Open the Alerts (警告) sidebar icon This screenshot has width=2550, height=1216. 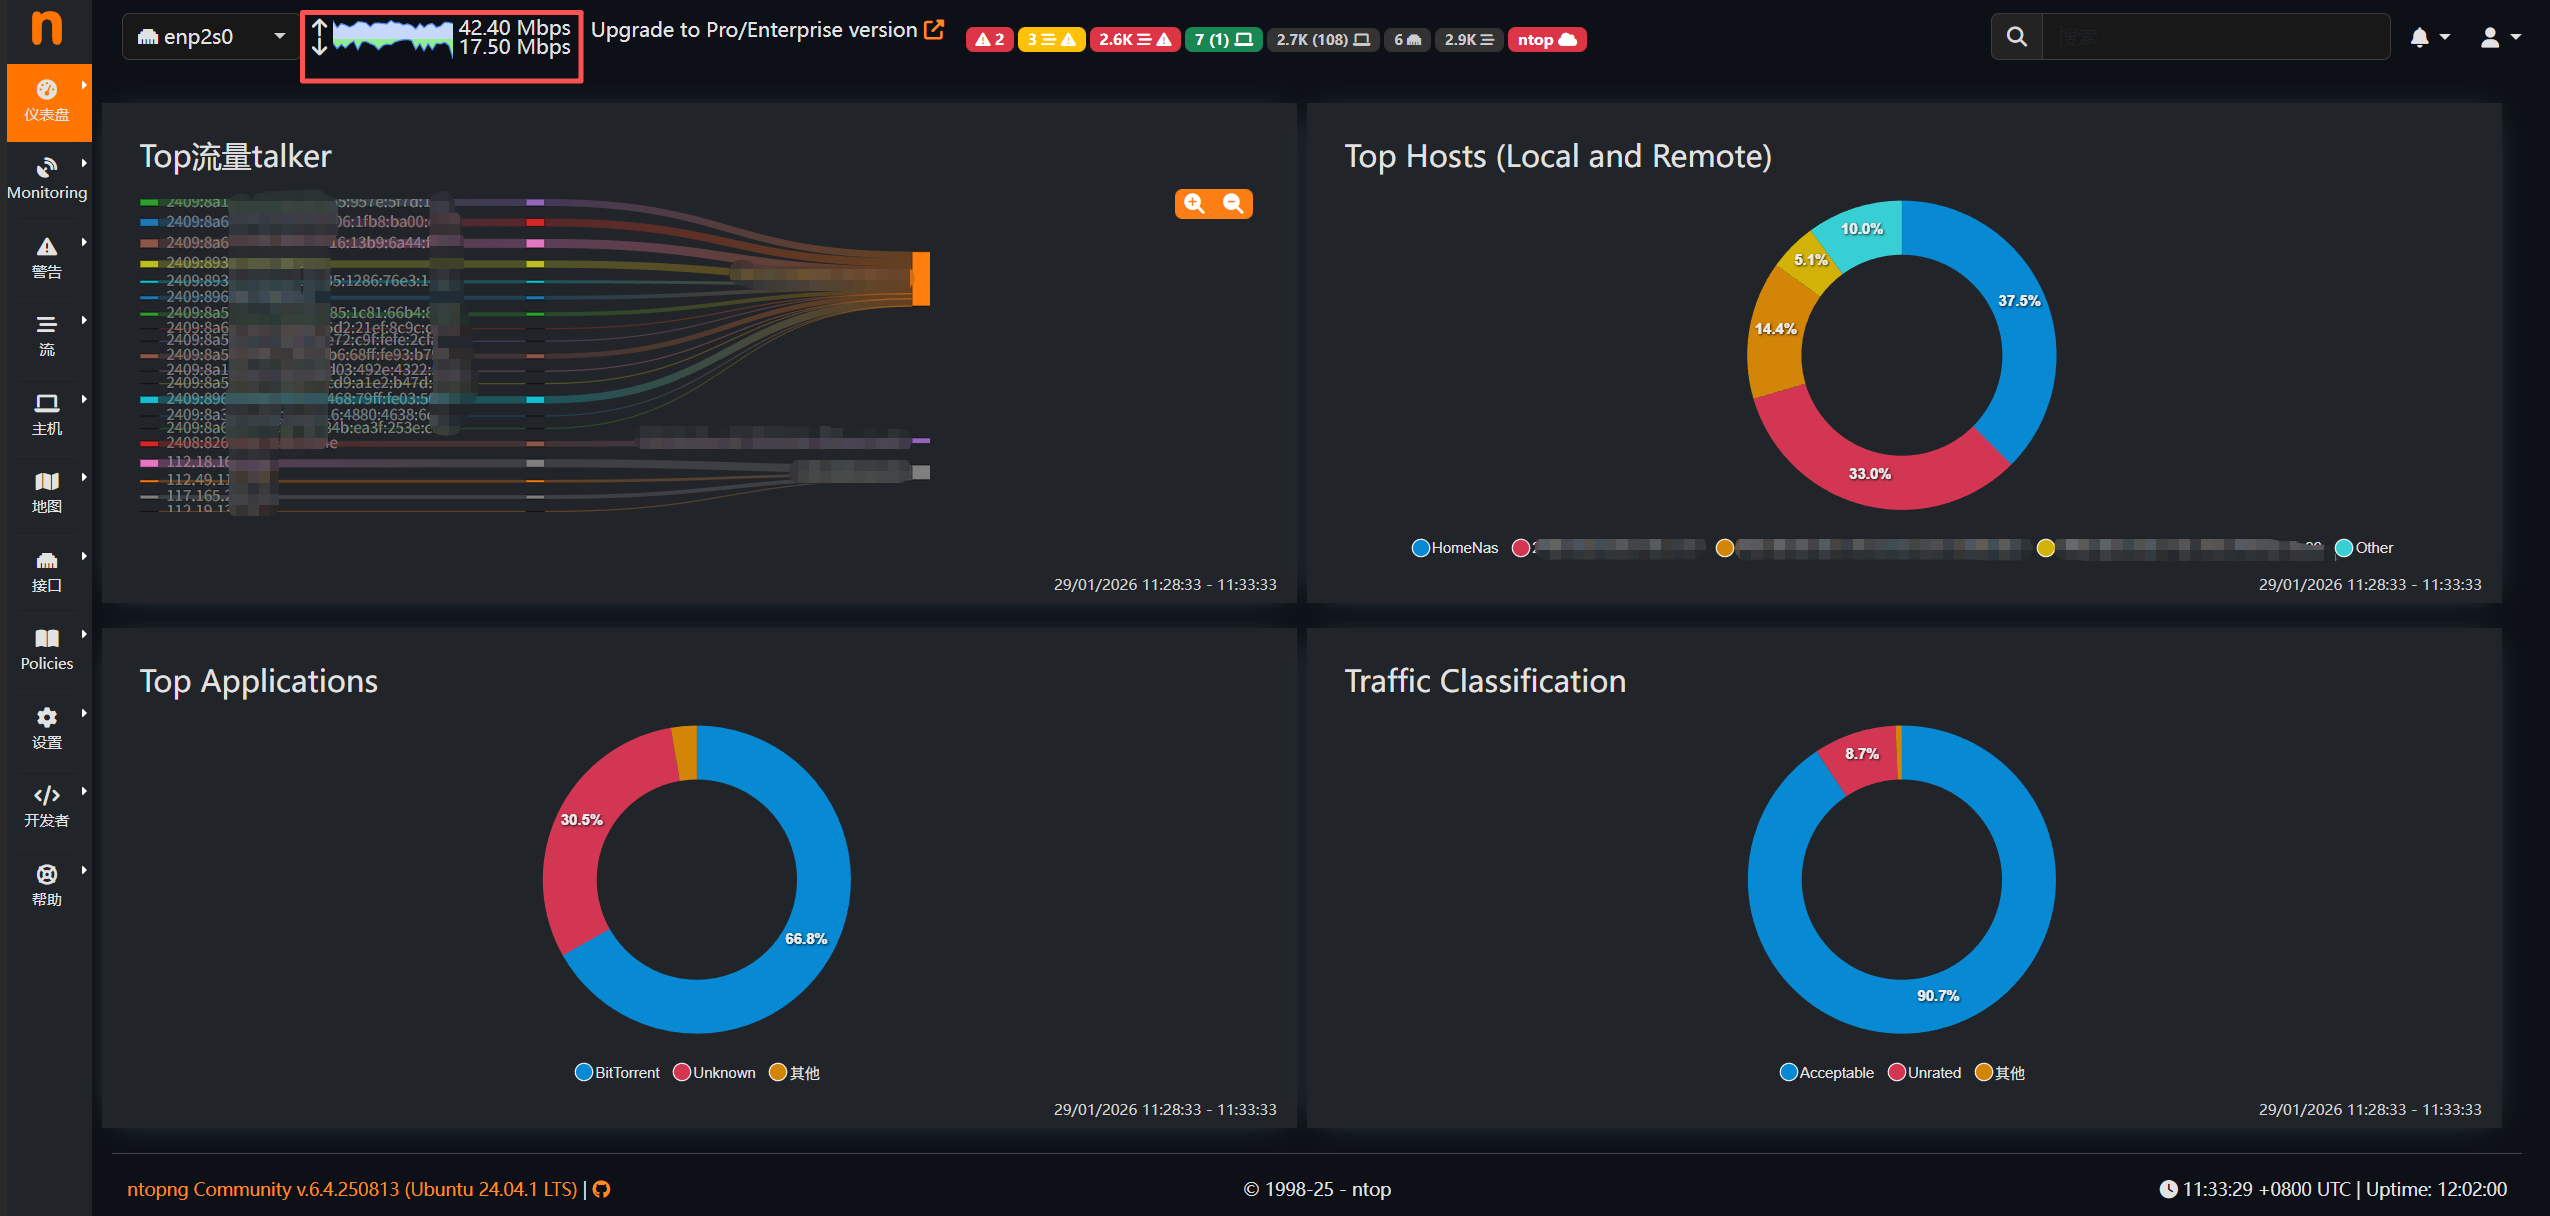pyautogui.click(x=47, y=257)
